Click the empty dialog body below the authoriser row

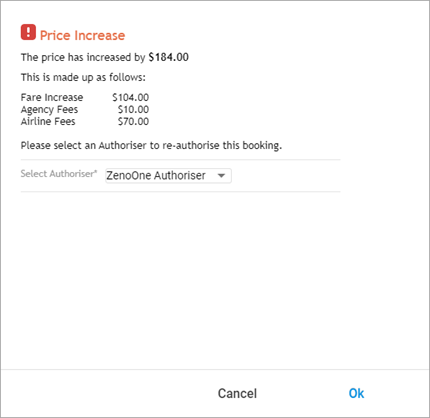(x=215, y=280)
